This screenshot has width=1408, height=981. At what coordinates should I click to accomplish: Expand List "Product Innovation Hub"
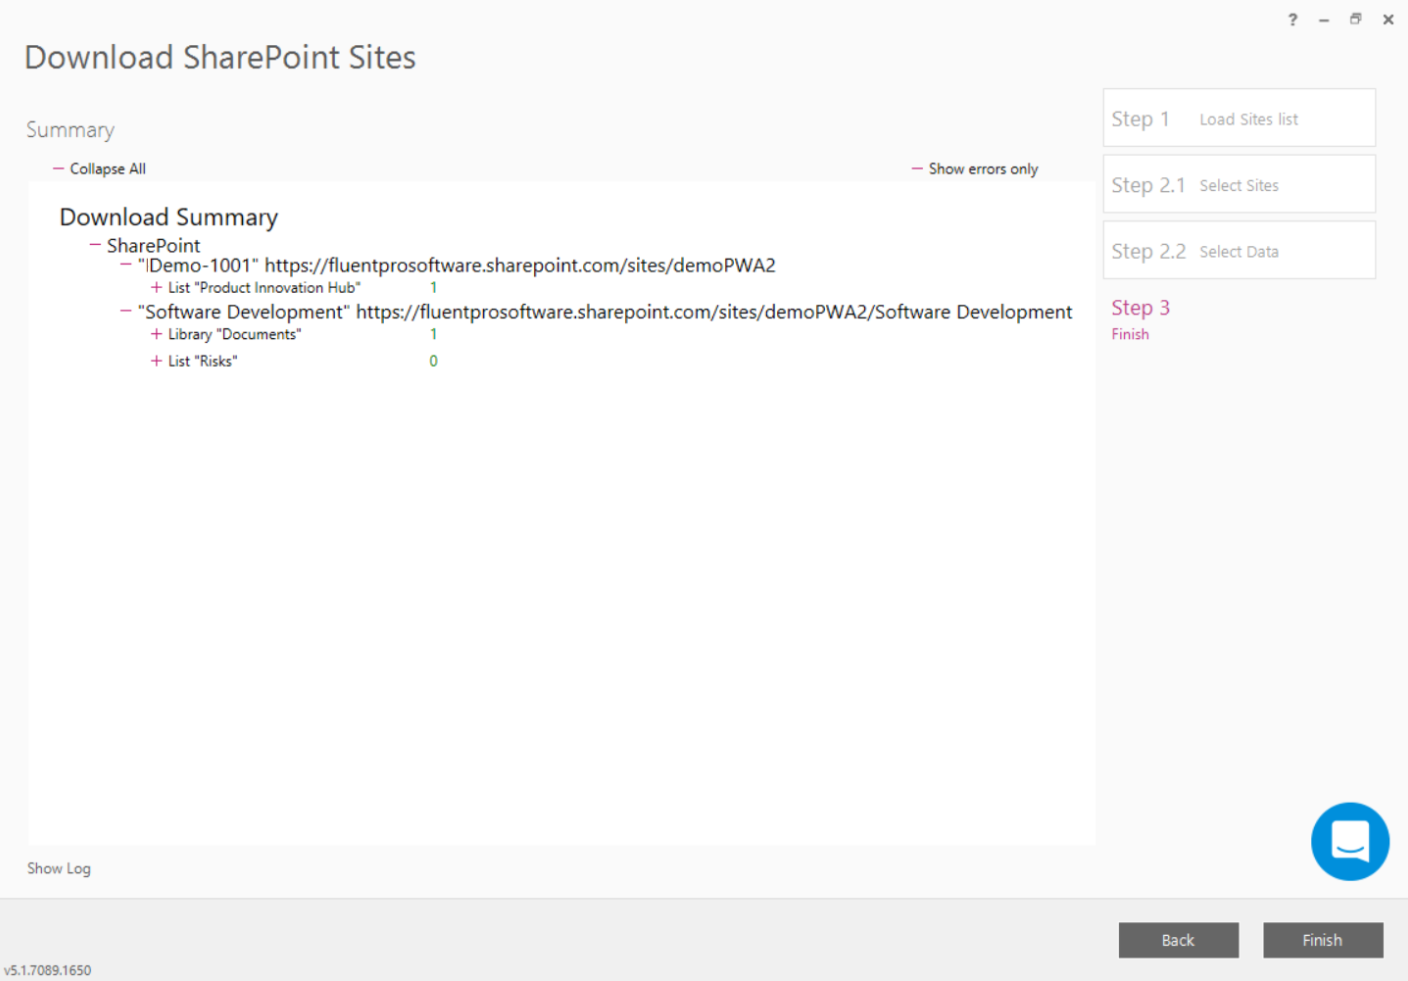[156, 288]
